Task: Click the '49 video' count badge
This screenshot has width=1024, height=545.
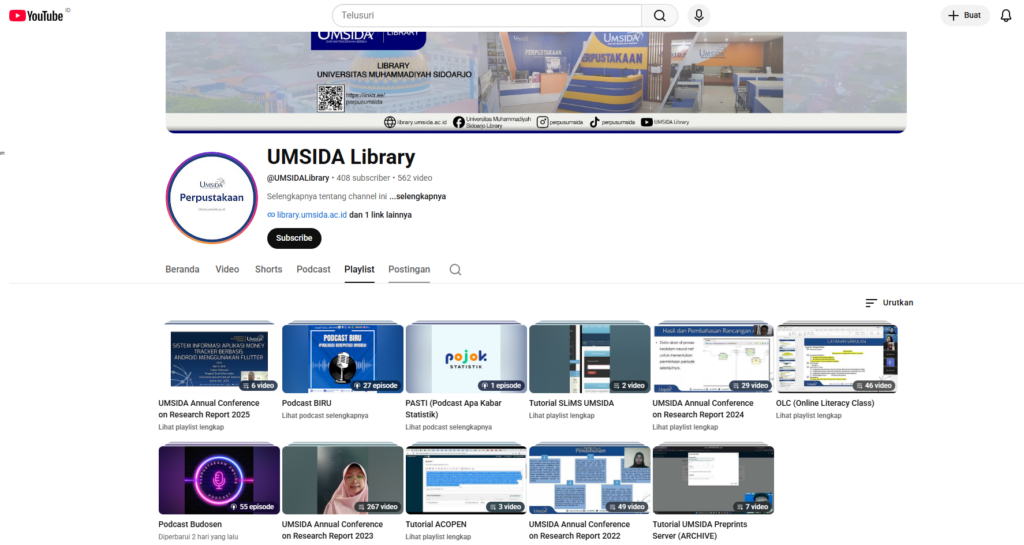Action: pyautogui.click(x=626, y=506)
